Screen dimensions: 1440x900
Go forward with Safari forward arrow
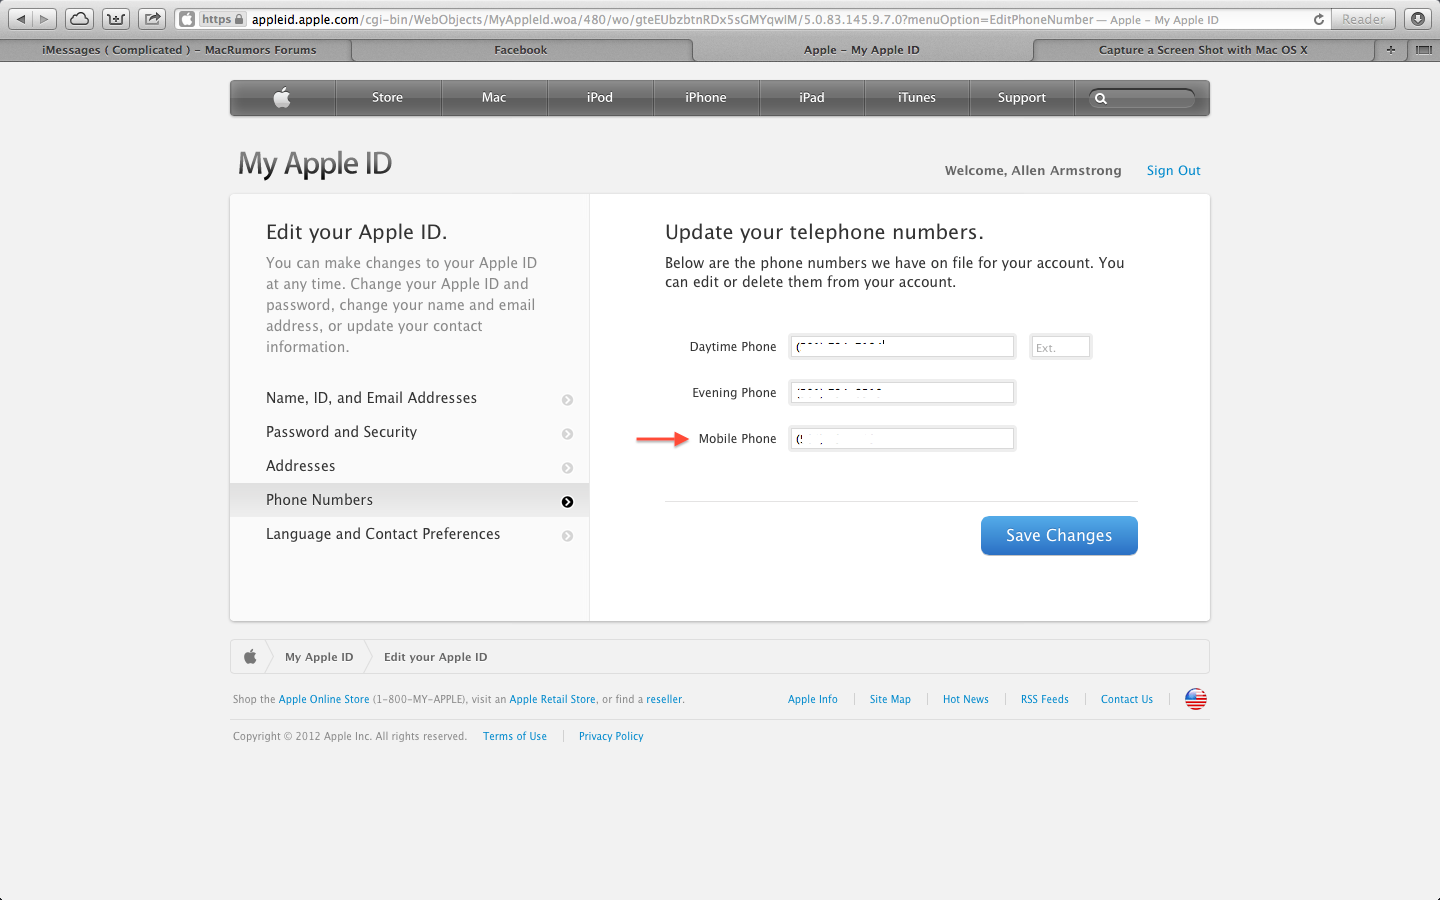[x=45, y=19]
